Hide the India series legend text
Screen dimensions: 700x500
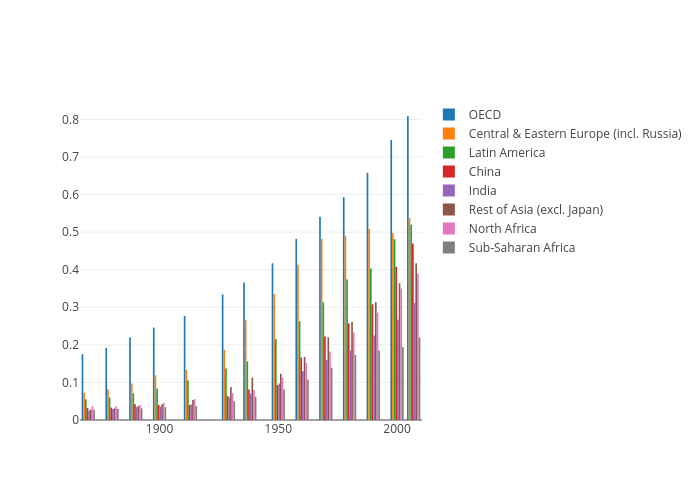(x=483, y=190)
